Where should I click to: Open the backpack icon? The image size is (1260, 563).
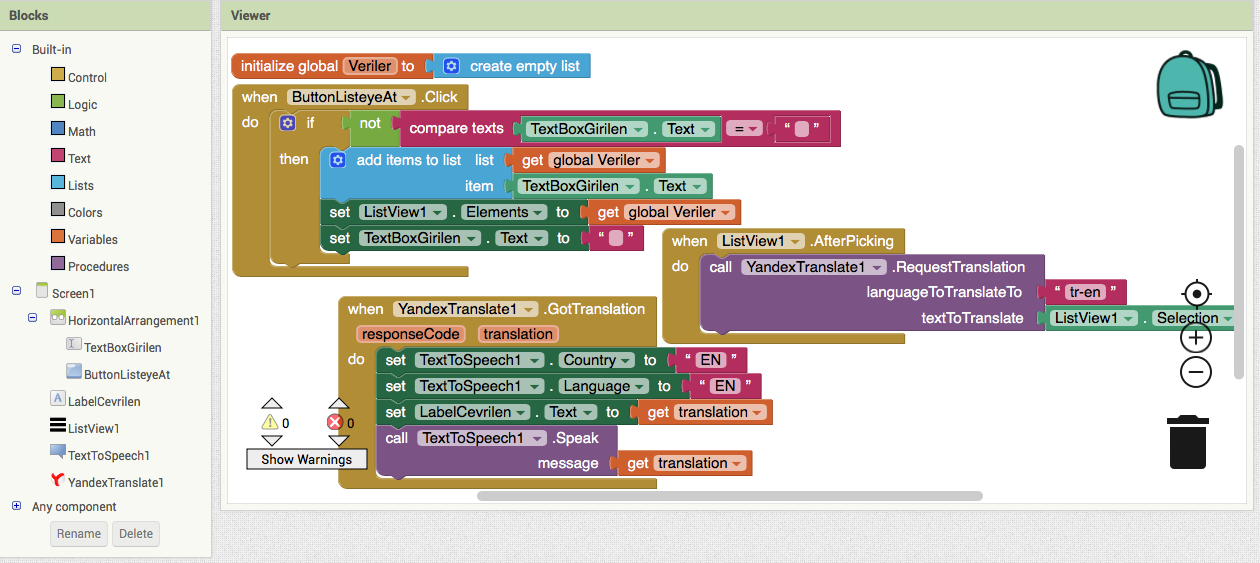(x=1189, y=85)
